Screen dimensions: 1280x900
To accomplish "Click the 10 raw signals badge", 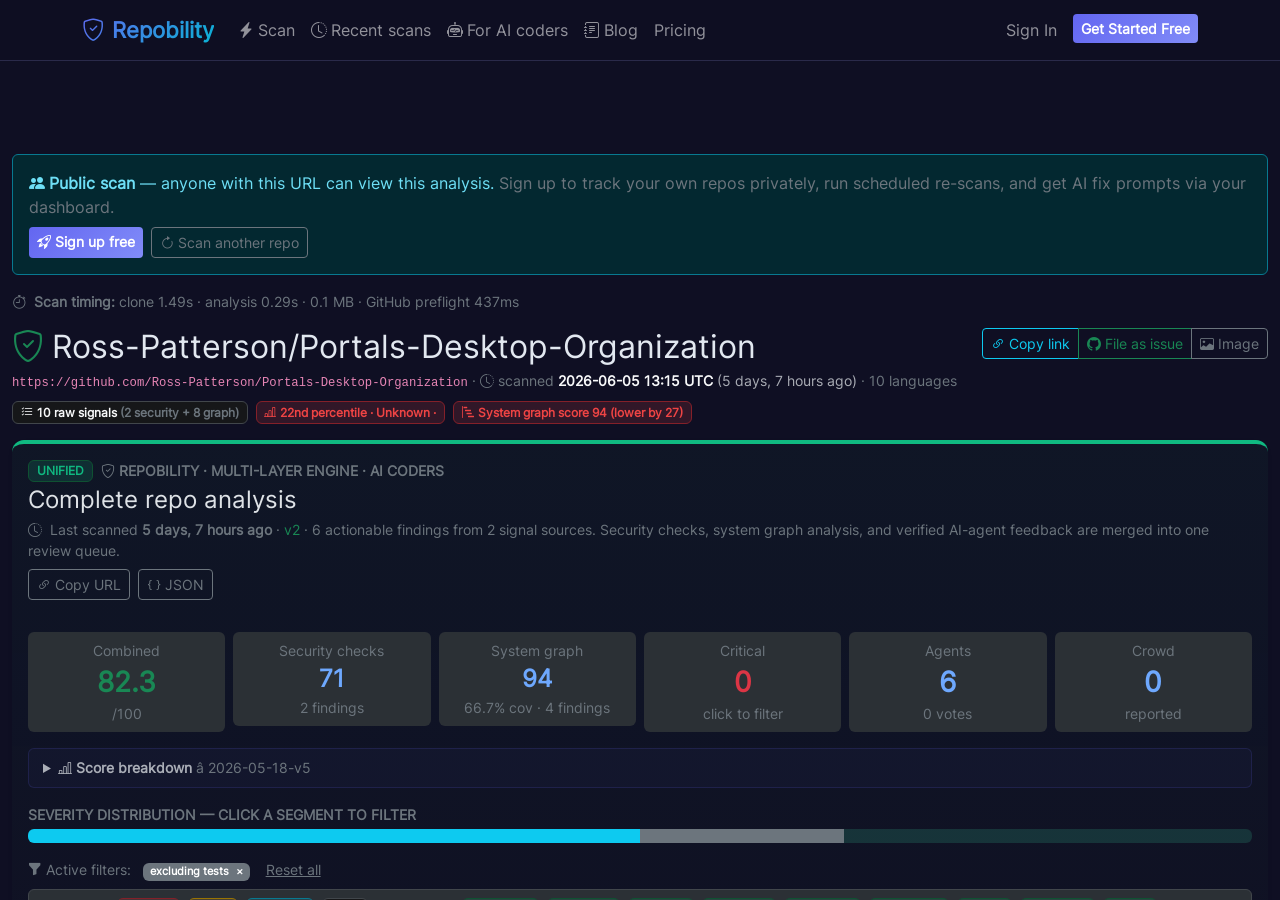I will pos(130,412).
